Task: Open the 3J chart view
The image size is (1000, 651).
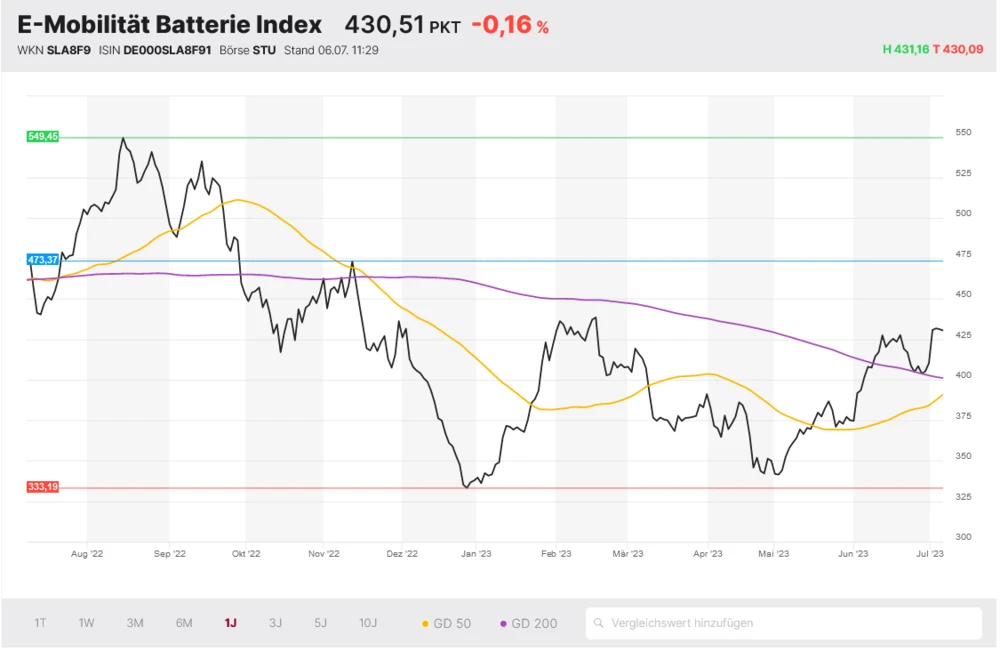Action: pos(276,623)
